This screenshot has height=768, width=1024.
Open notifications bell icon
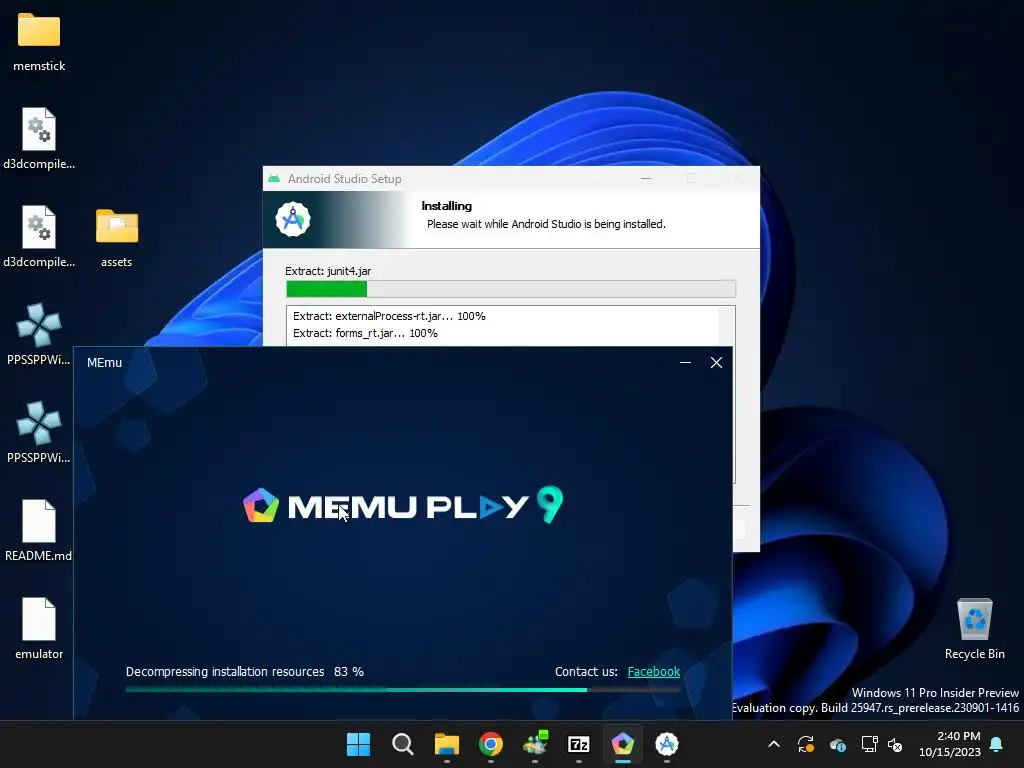(997, 744)
